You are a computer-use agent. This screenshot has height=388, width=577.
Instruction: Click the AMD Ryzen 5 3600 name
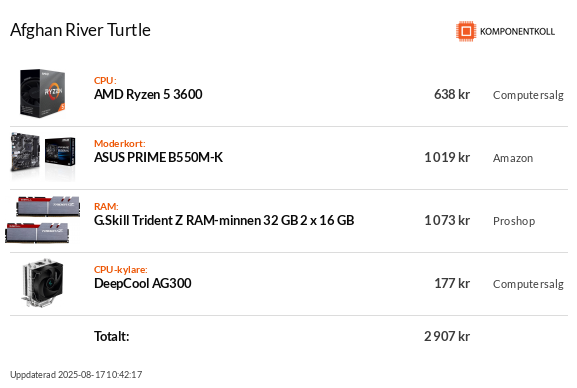click(x=148, y=95)
